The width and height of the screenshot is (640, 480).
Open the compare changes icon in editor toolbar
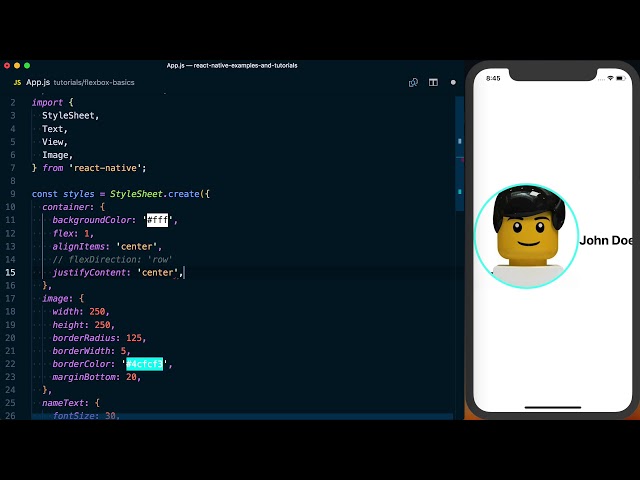pos(413,82)
